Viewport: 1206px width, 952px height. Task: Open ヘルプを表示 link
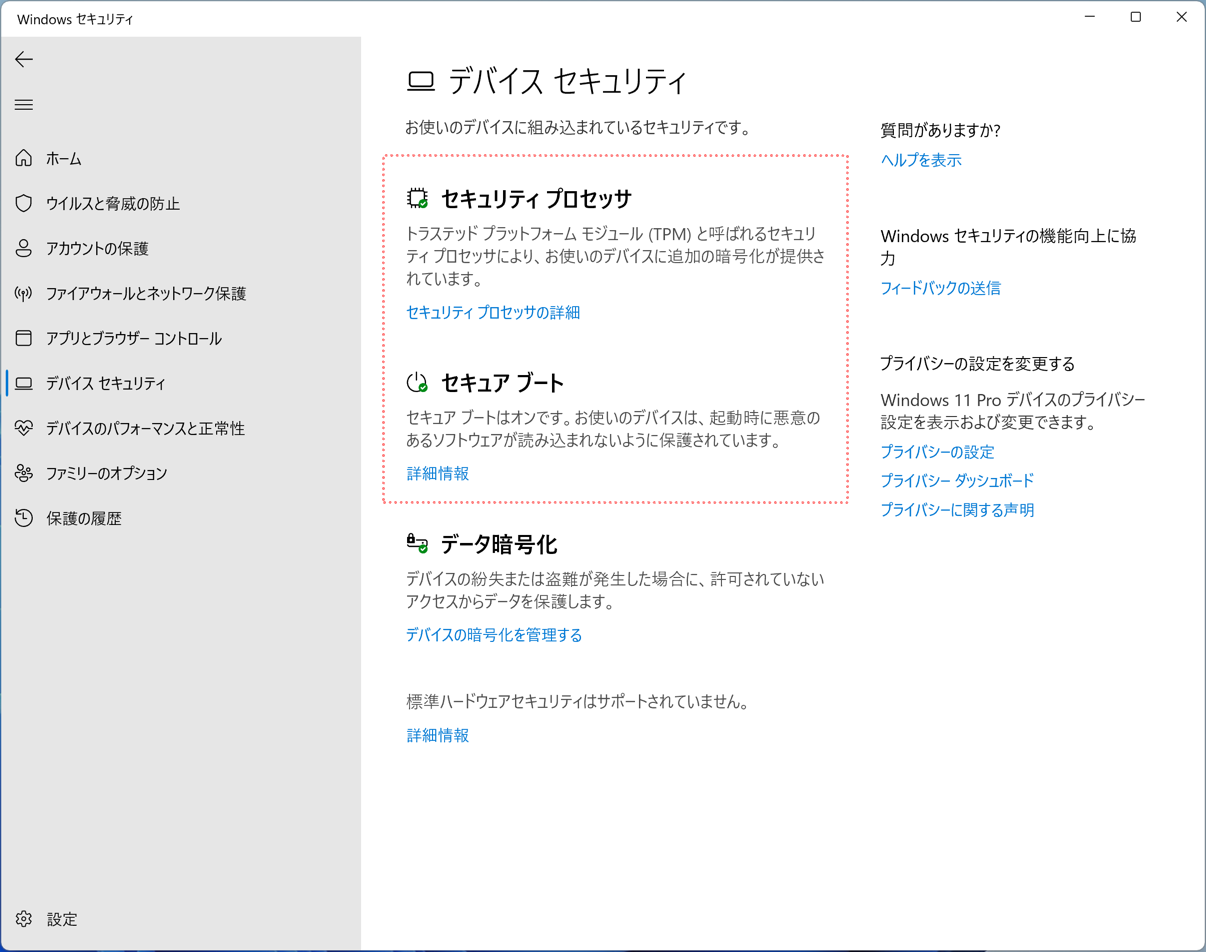click(x=920, y=160)
